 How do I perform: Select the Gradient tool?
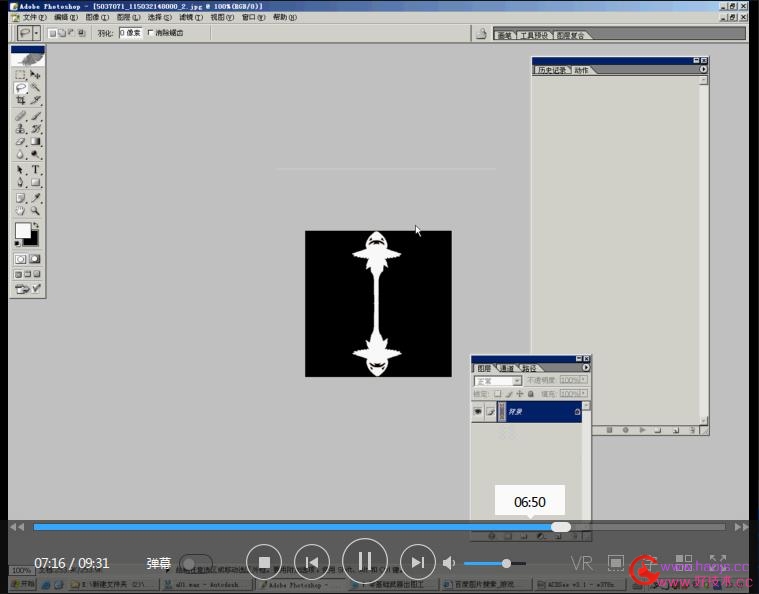35,142
